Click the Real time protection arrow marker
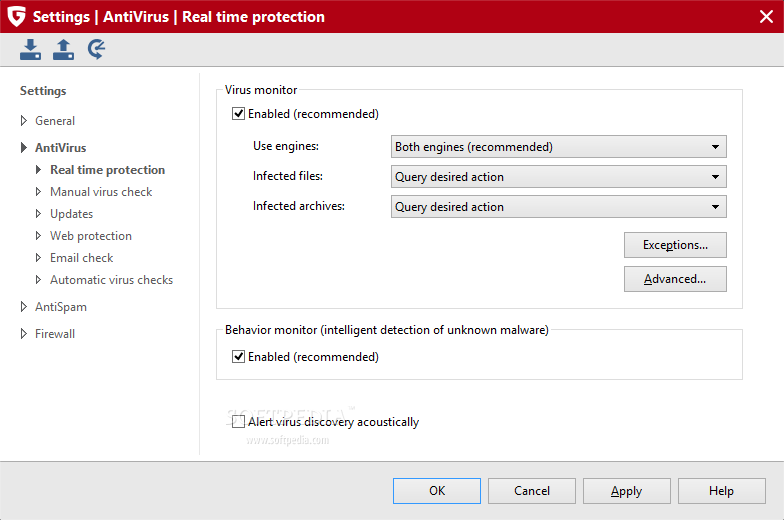Screen dimensions: 784x520 tap(38, 170)
